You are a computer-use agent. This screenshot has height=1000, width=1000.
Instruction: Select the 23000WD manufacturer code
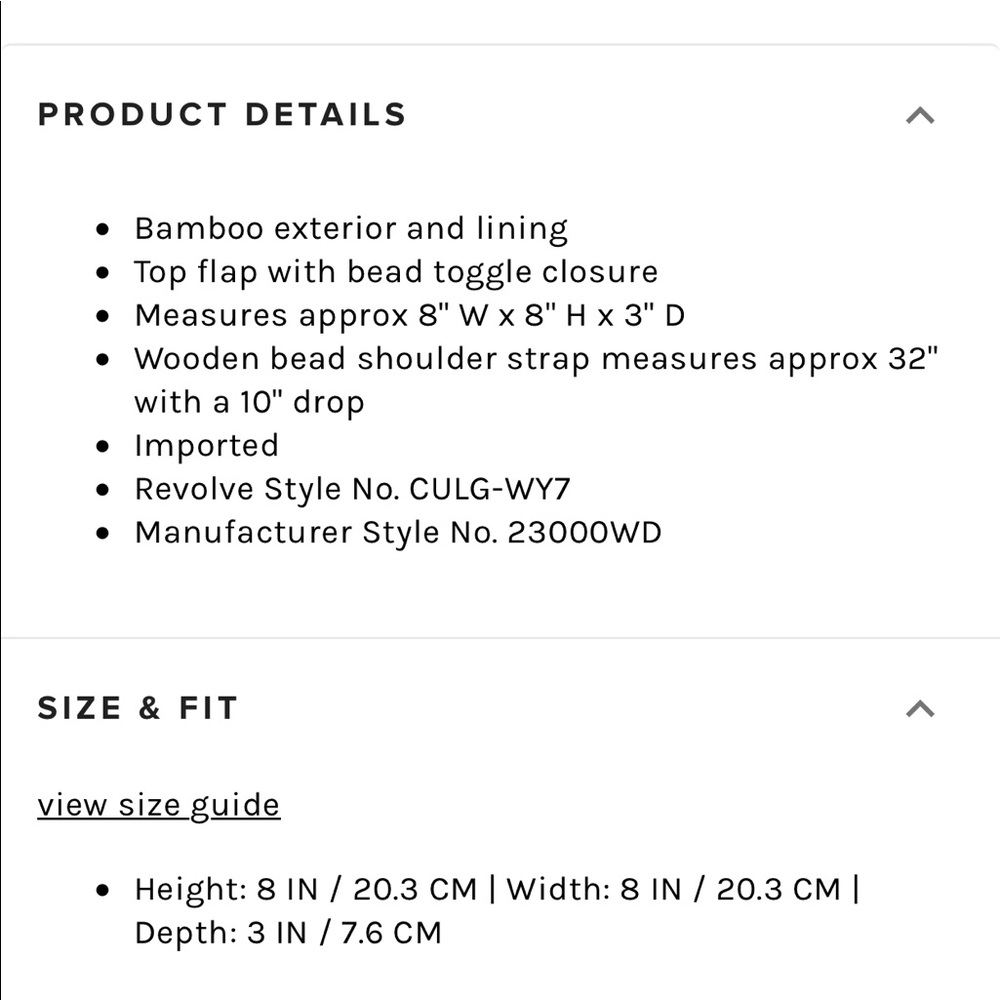click(x=584, y=532)
